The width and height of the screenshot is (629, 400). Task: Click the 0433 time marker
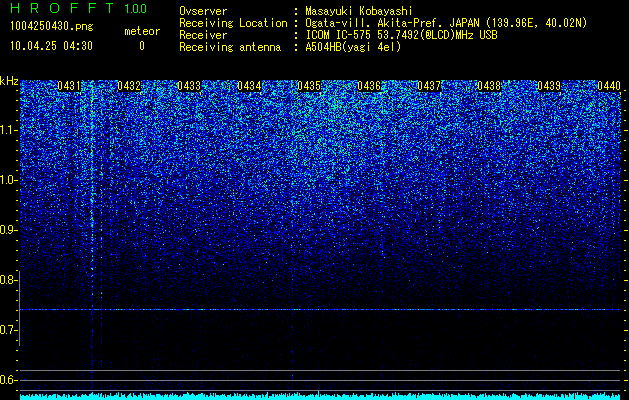click(189, 86)
